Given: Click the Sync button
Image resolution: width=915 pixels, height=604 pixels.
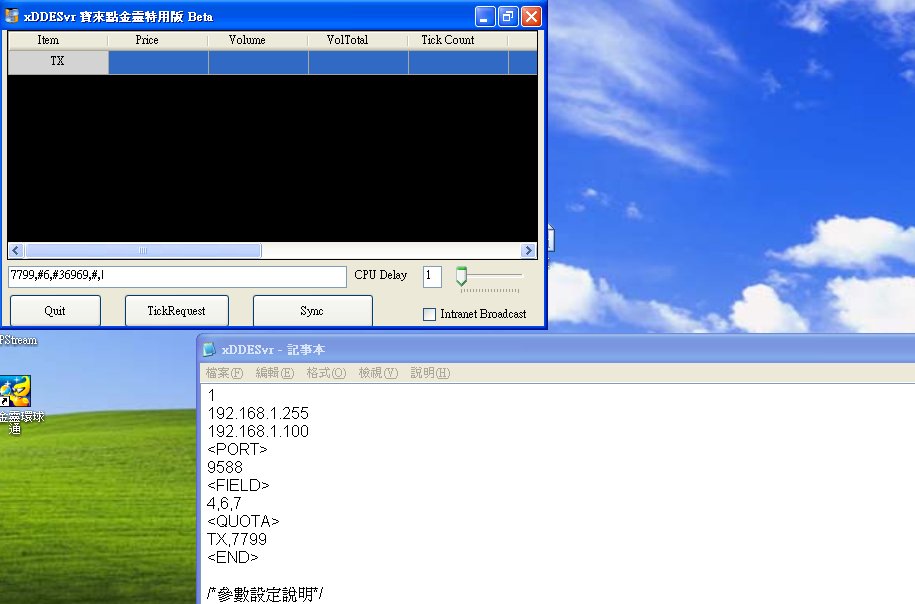Looking at the screenshot, I should [x=312, y=310].
